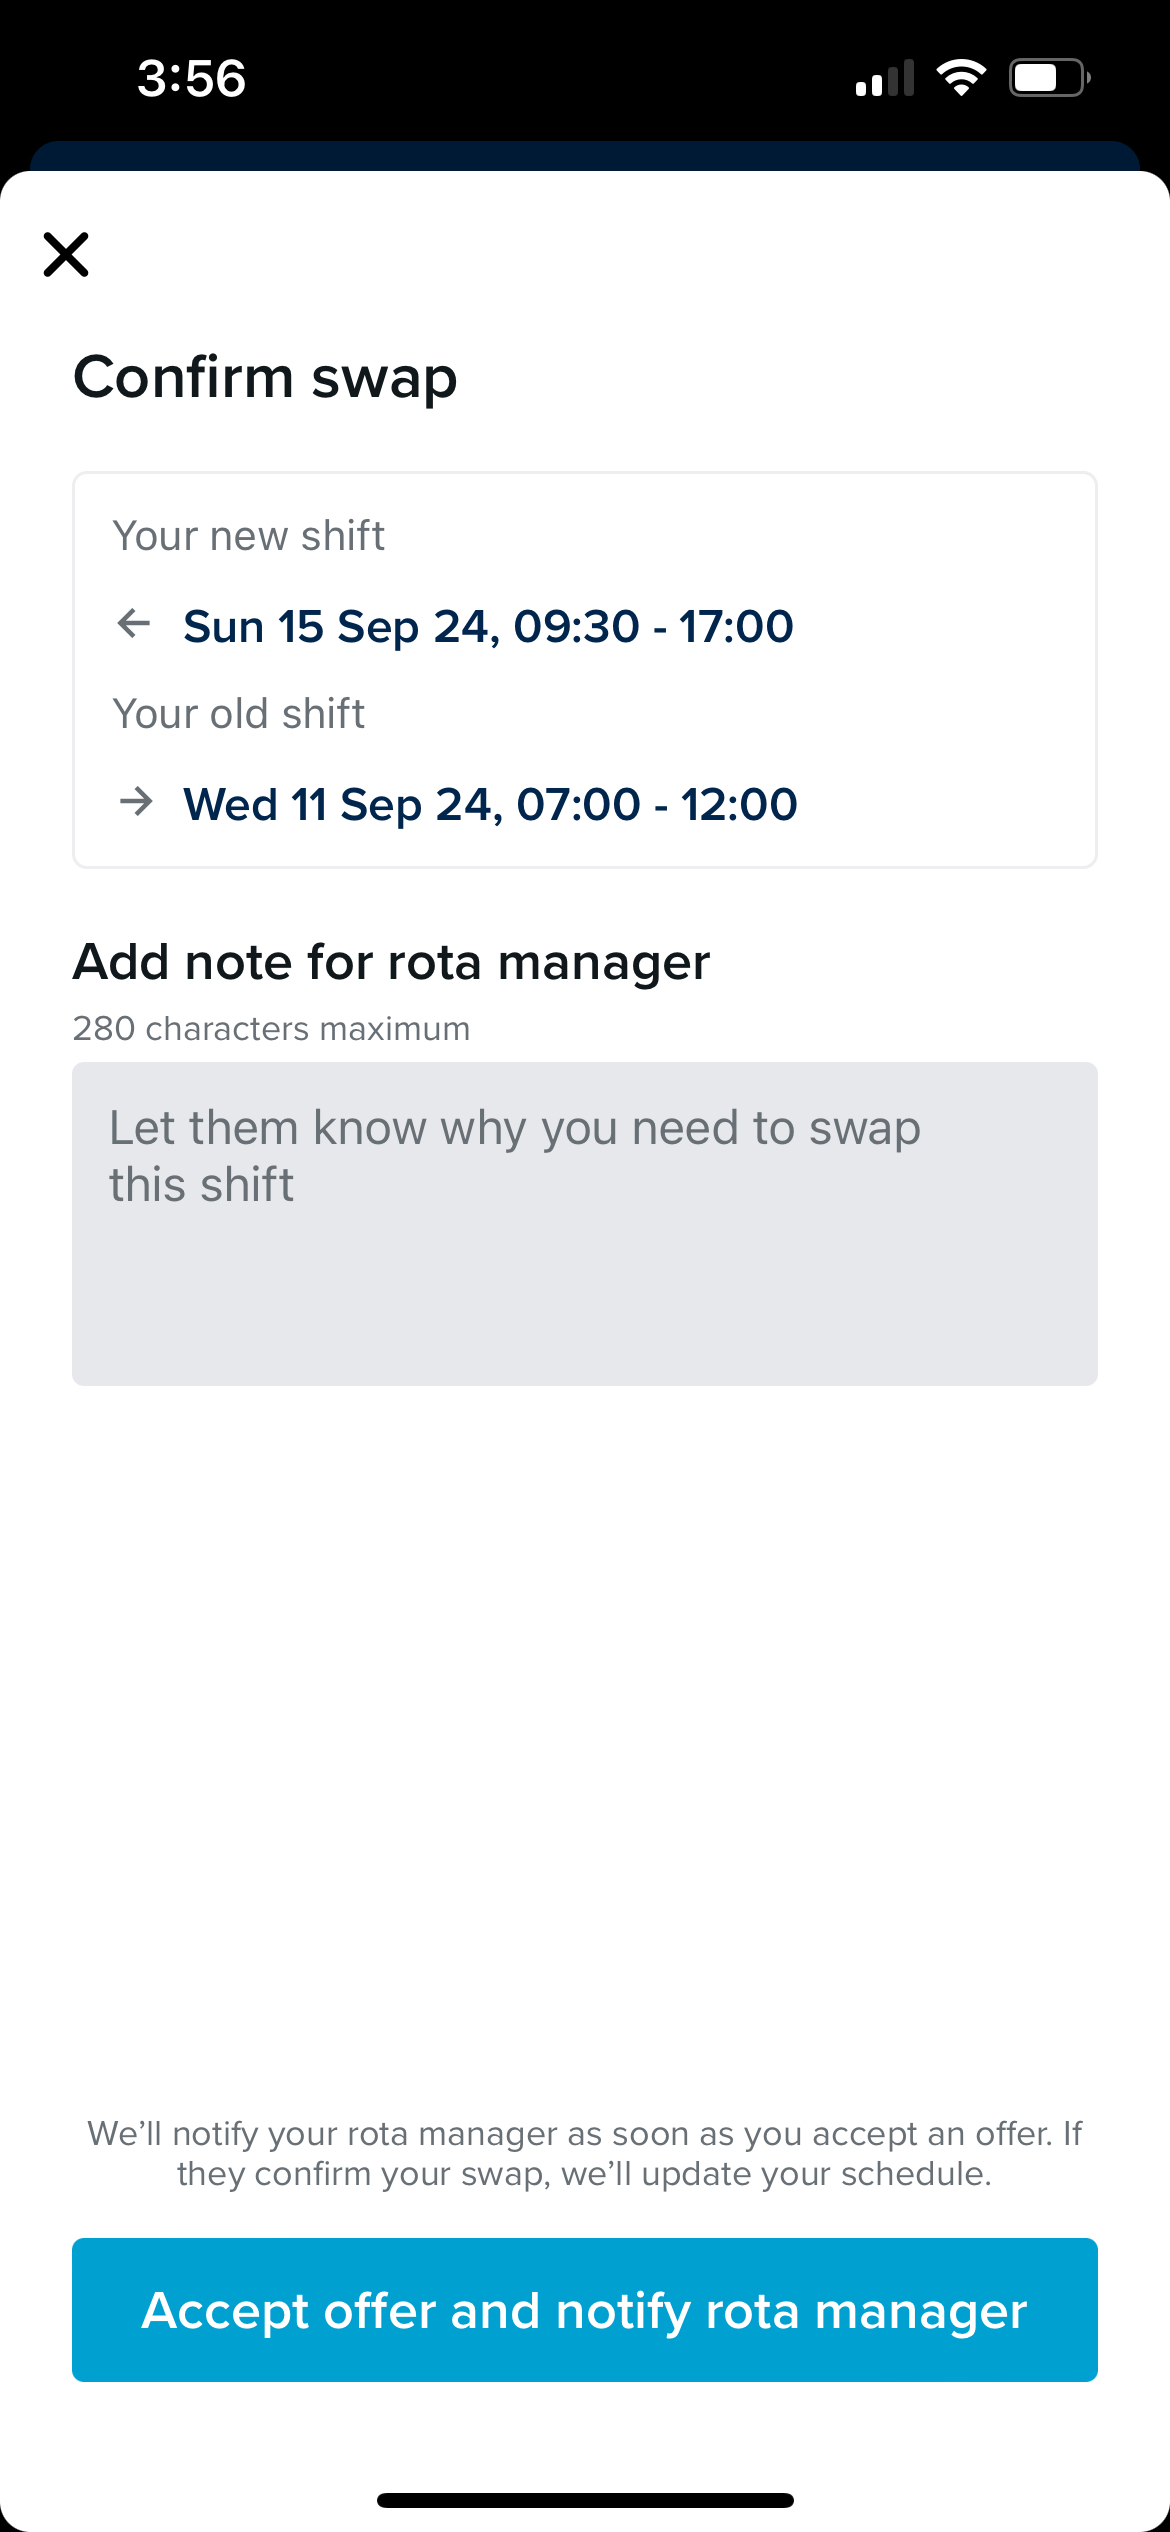Tap the 3:56 clock in status bar
Image resolution: width=1170 pixels, height=2532 pixels.
[191, 78]
